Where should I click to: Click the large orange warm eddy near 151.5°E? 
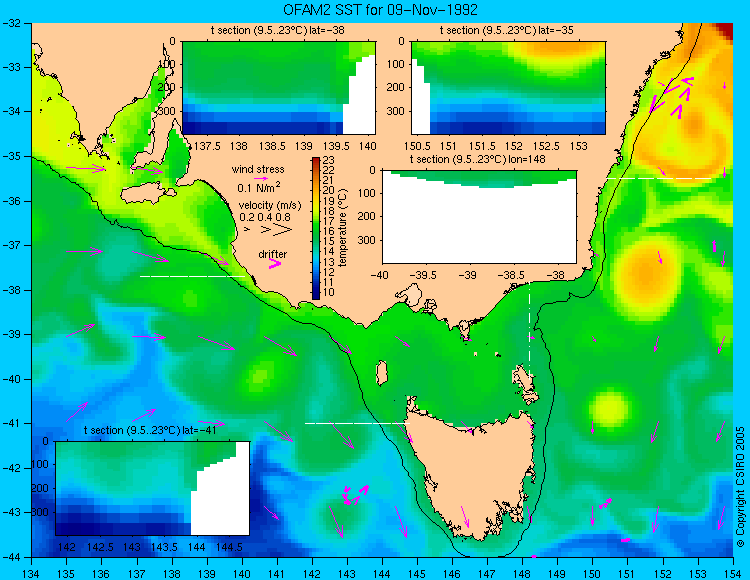[x=648, y=274]
